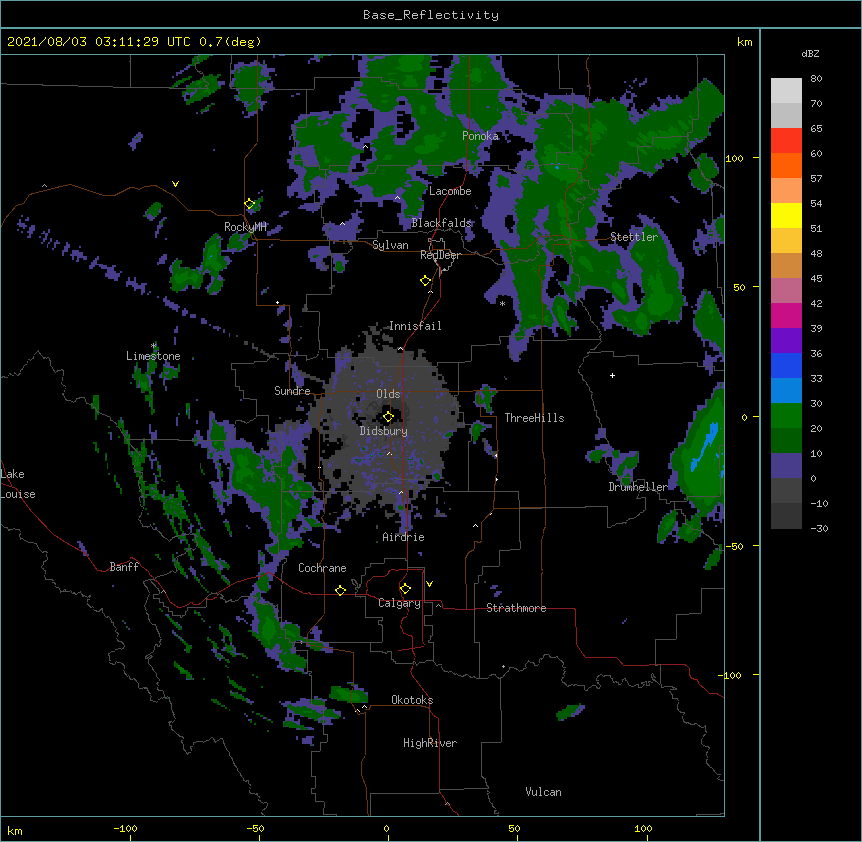This screenshot has width=862, height=842.
Task: Click the yellow V marker in northwest area
Action: coord(175,184)
